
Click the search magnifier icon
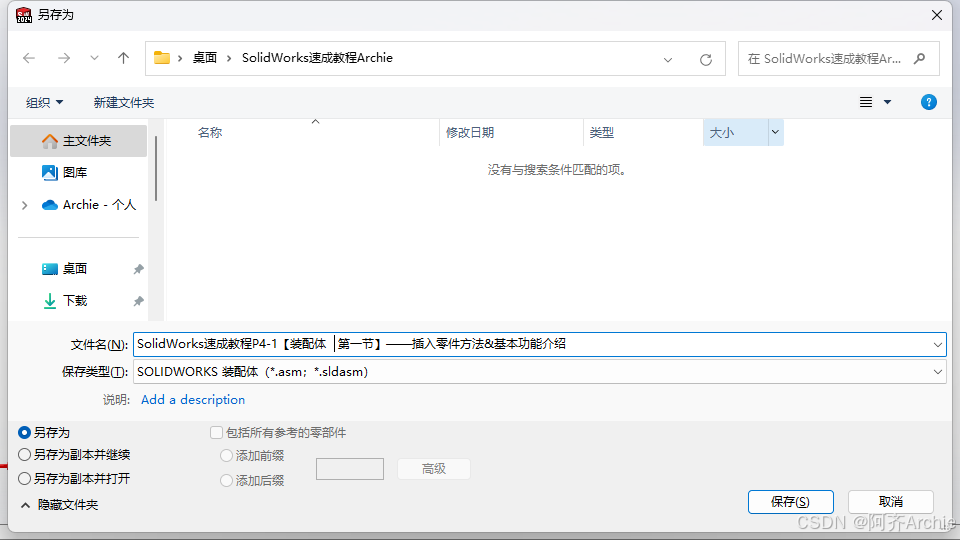coord(919,59)
